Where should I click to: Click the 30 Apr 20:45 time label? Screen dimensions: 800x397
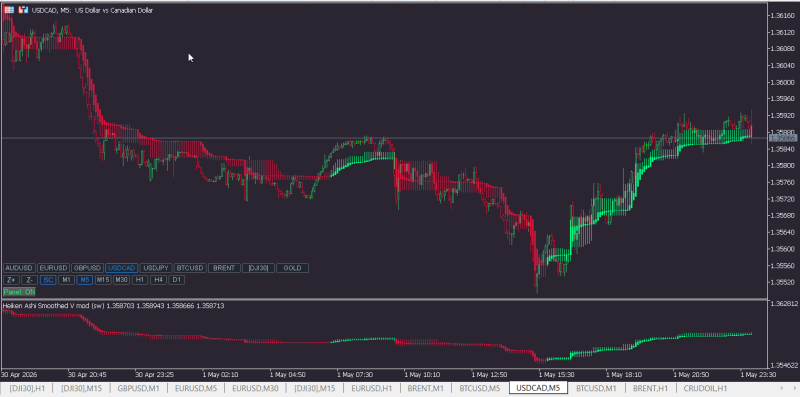87,374
